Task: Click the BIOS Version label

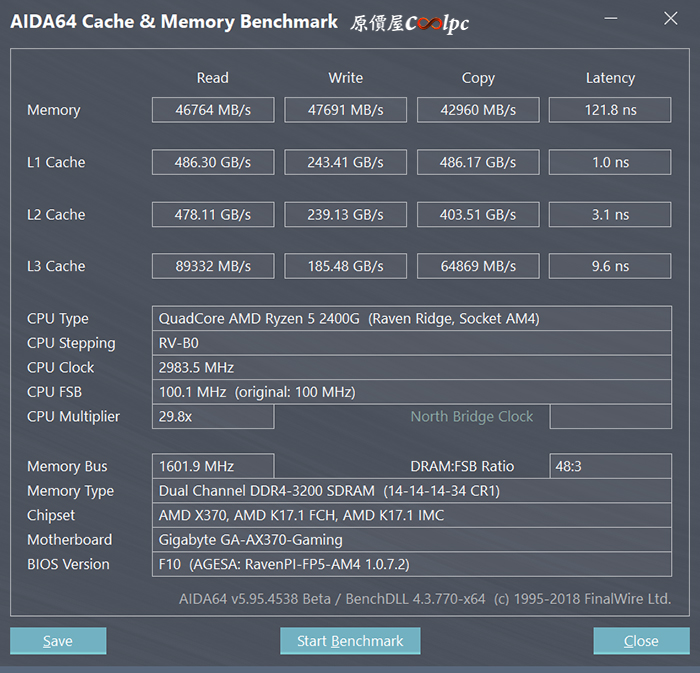Action: [68, 564]
